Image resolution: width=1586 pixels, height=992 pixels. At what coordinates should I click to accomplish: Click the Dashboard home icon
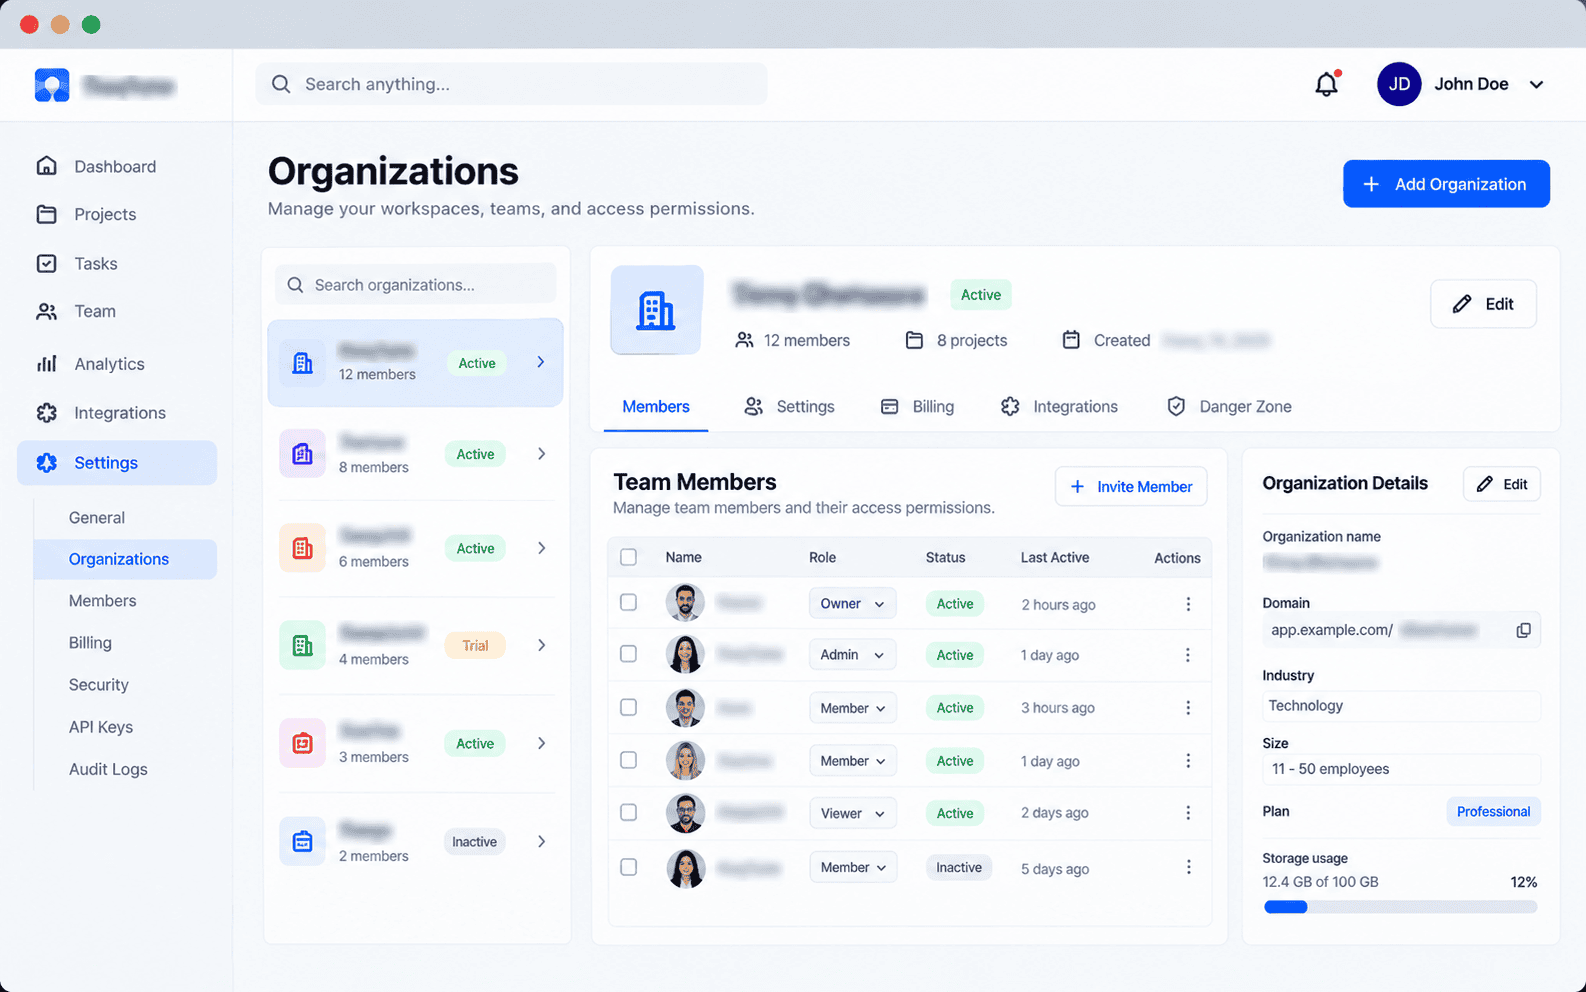point(46,166)
